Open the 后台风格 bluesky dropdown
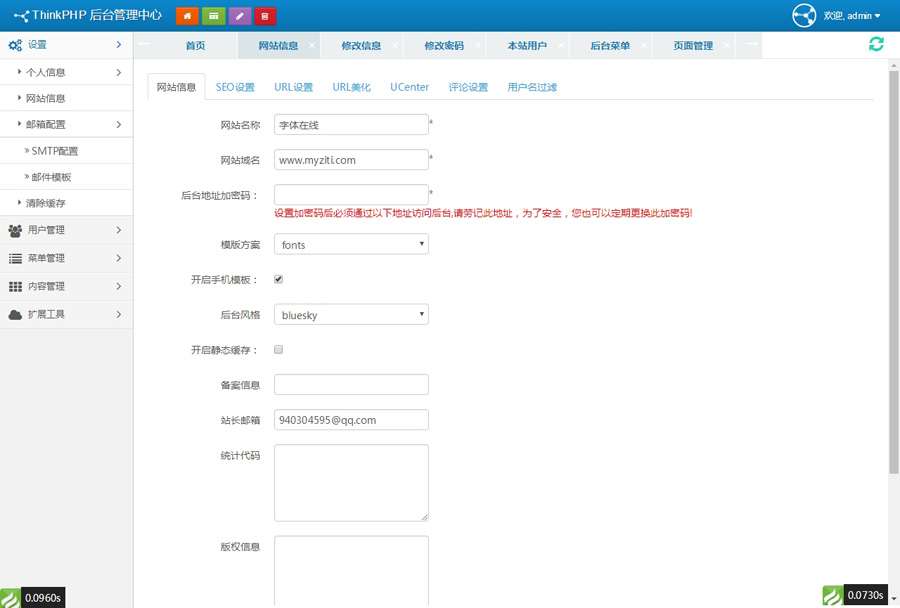The height and width of the screenshot is (608, 900). coord(351,315)
